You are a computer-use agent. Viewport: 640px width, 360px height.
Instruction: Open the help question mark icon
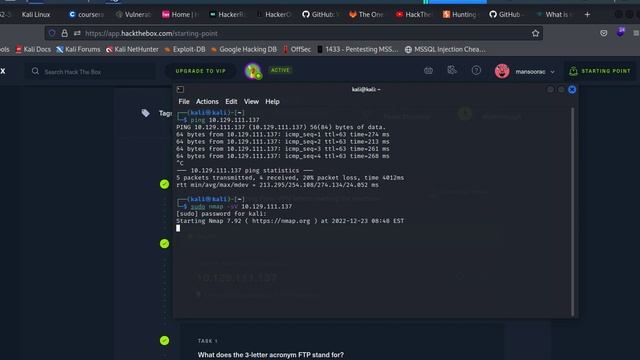(476, 71)
